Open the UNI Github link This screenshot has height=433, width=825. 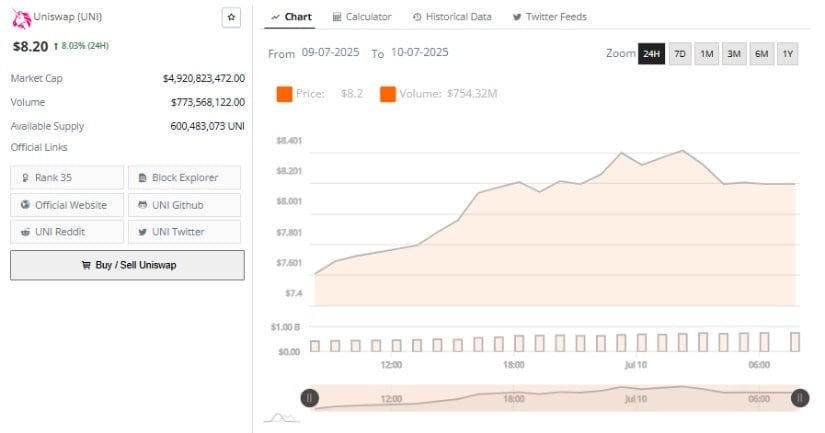184,205
